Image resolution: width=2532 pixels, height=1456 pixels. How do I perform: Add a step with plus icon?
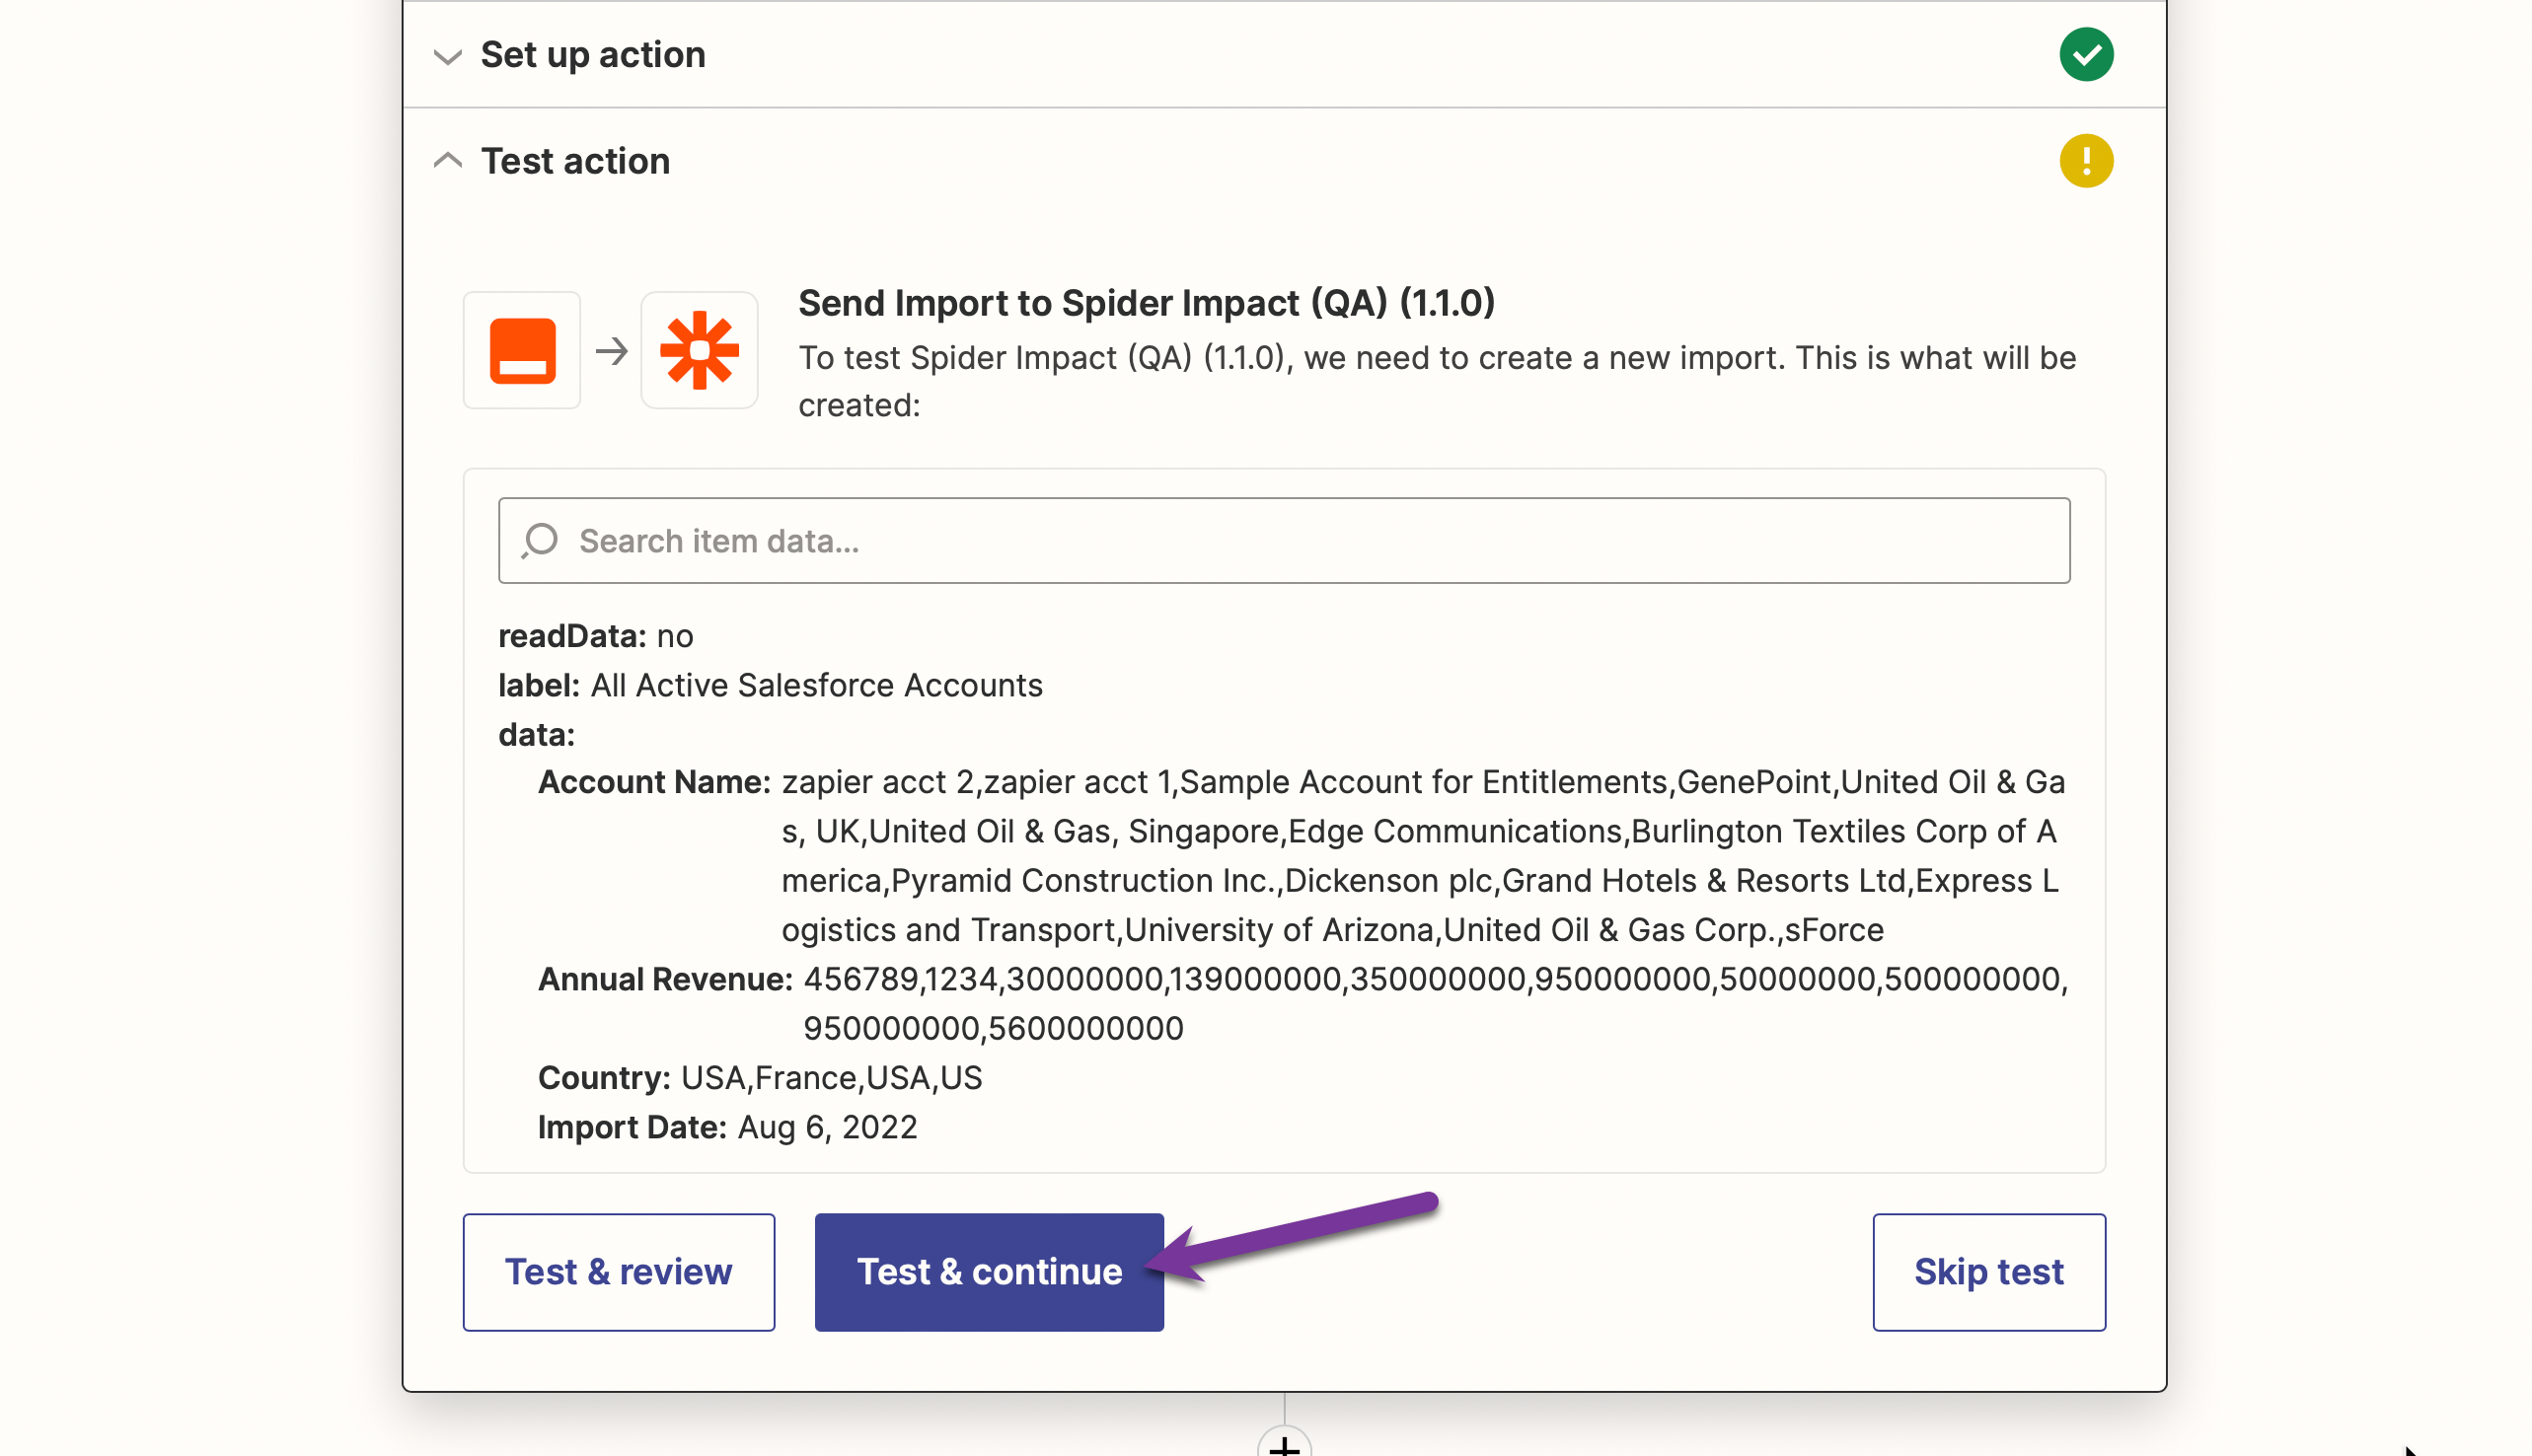pos(1283,1444)
